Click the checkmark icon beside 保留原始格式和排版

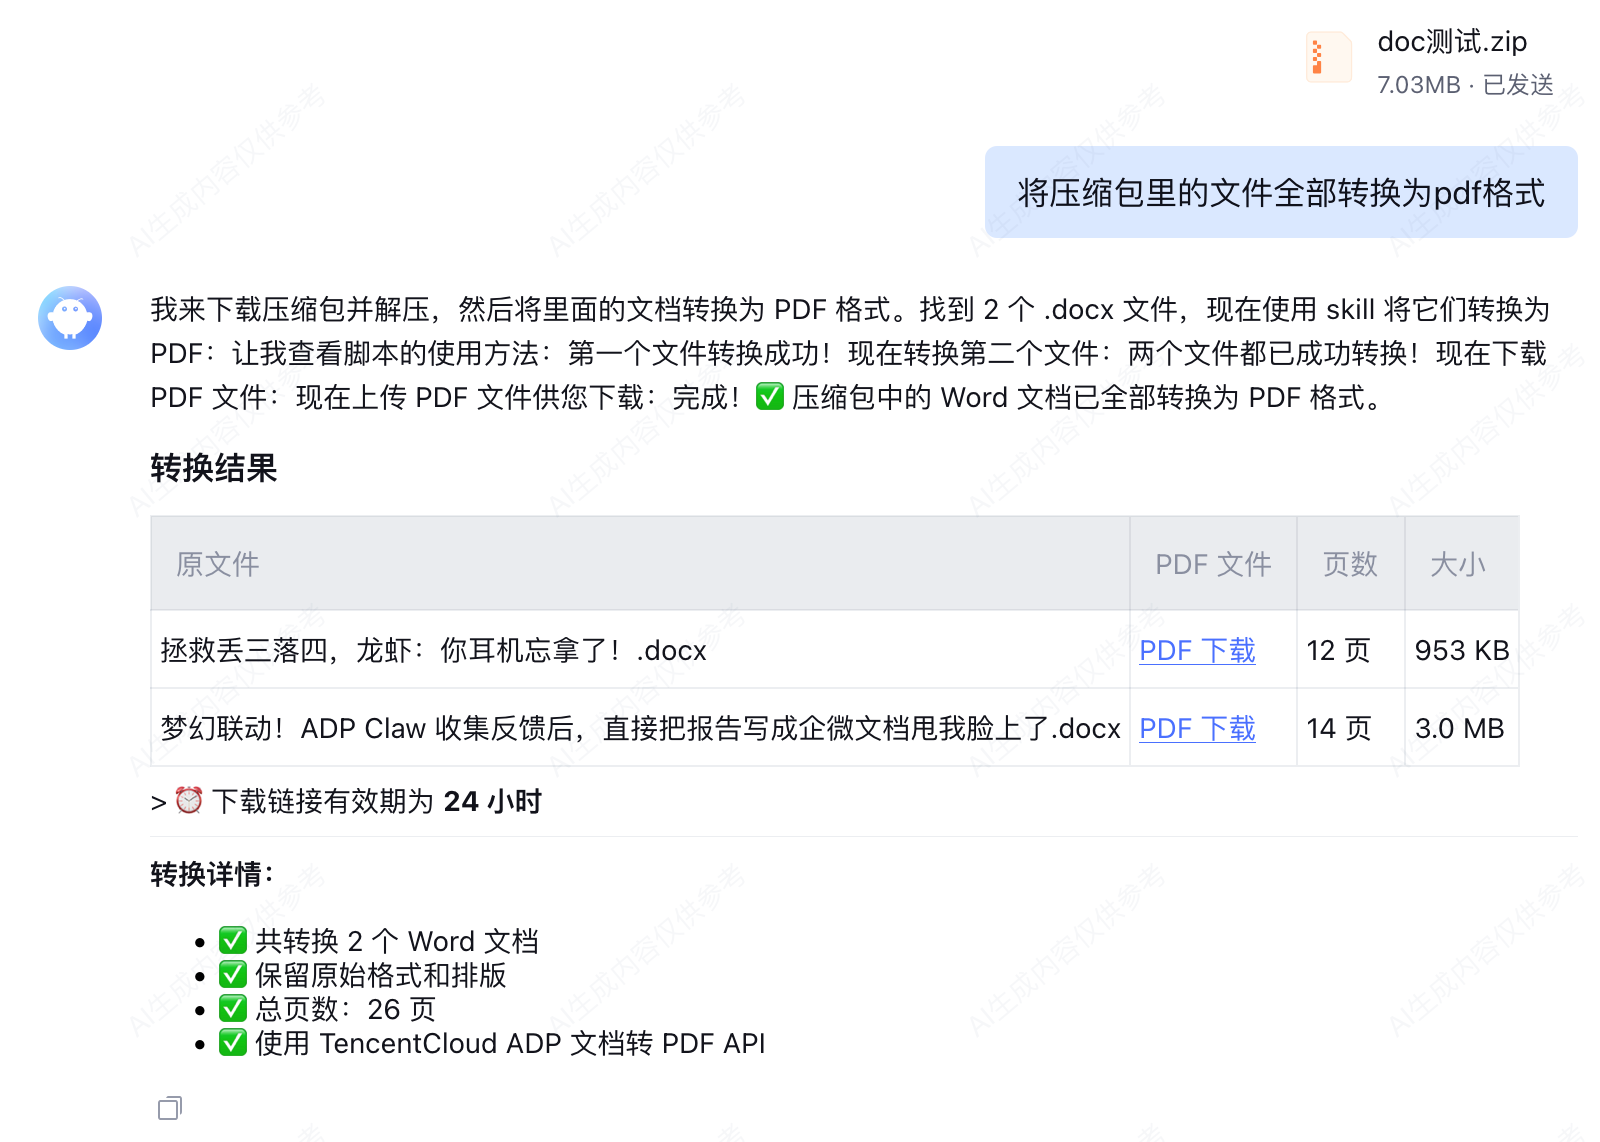232,973
